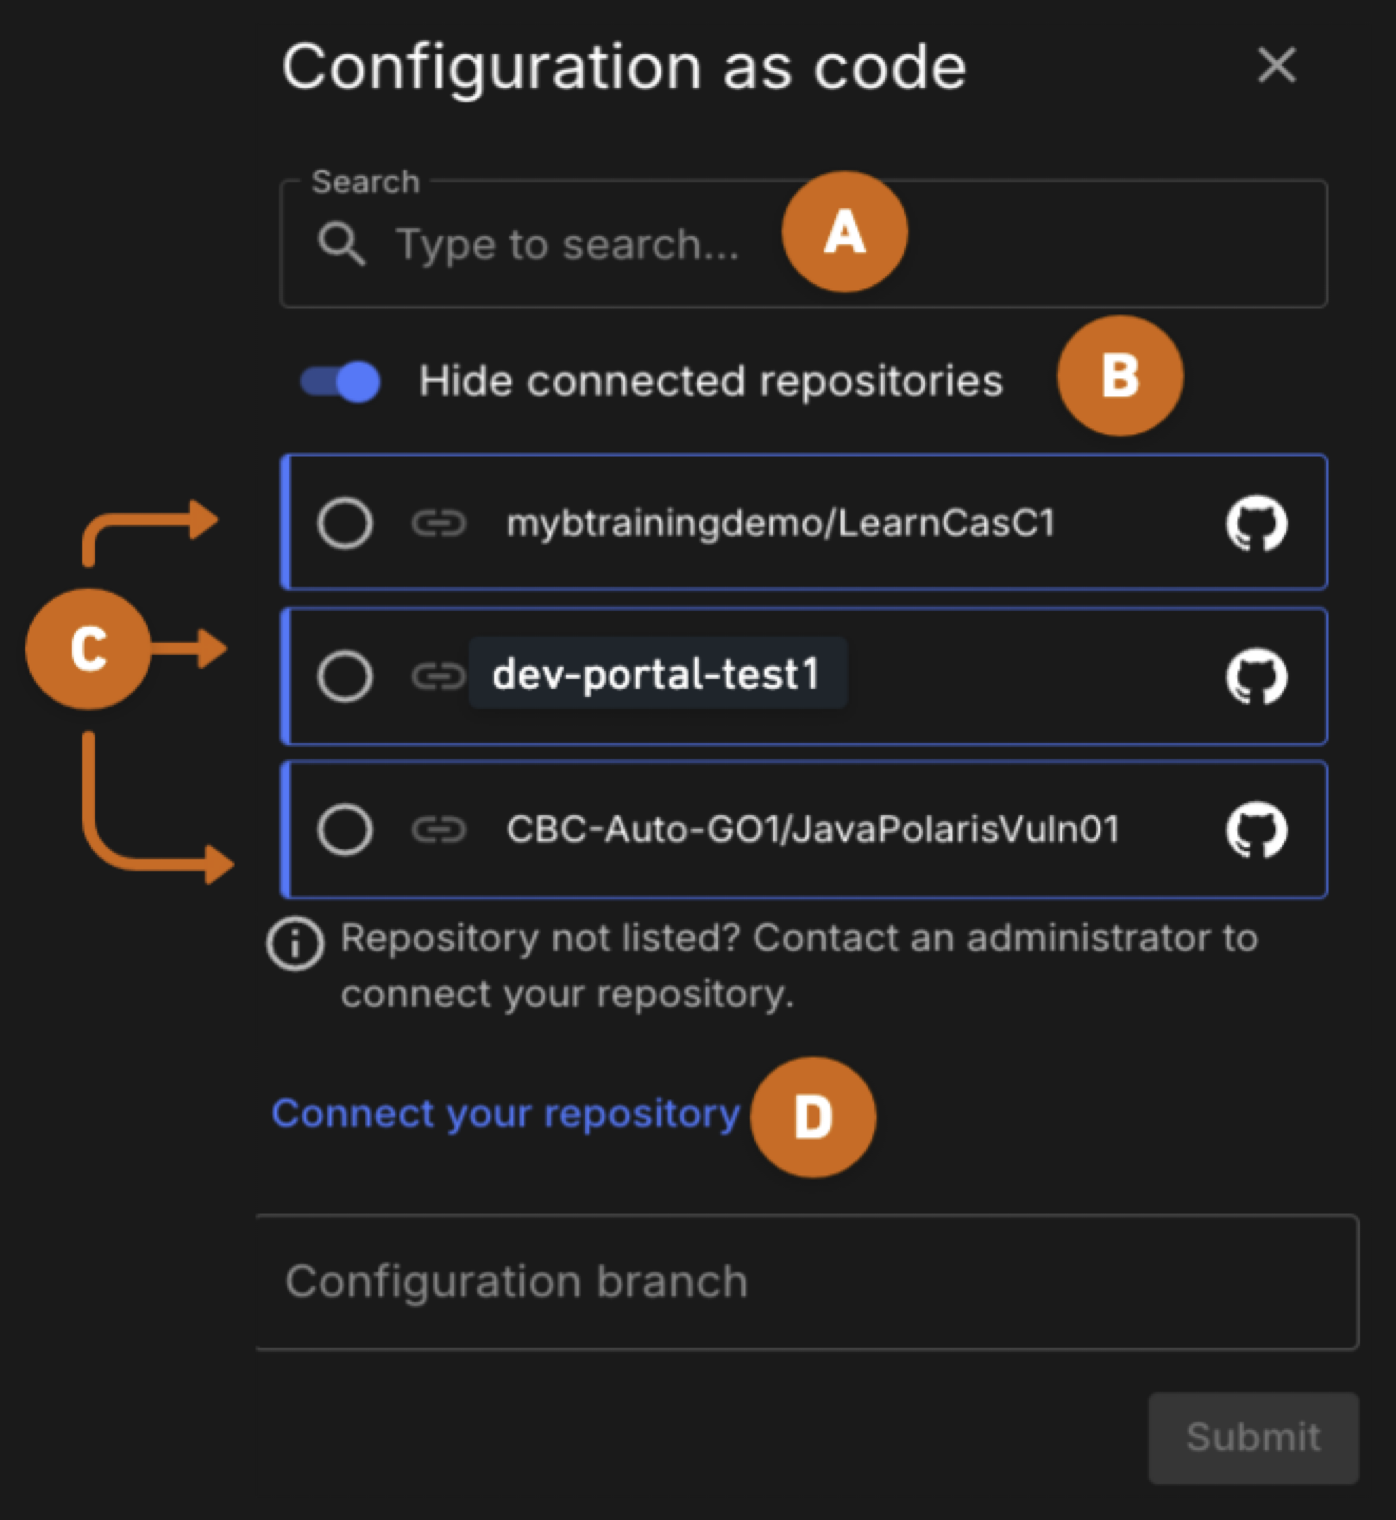Viewport: 1396px width, 1520px height.
Task: Click the magnifying glass search icon
Action: [341, 243]
